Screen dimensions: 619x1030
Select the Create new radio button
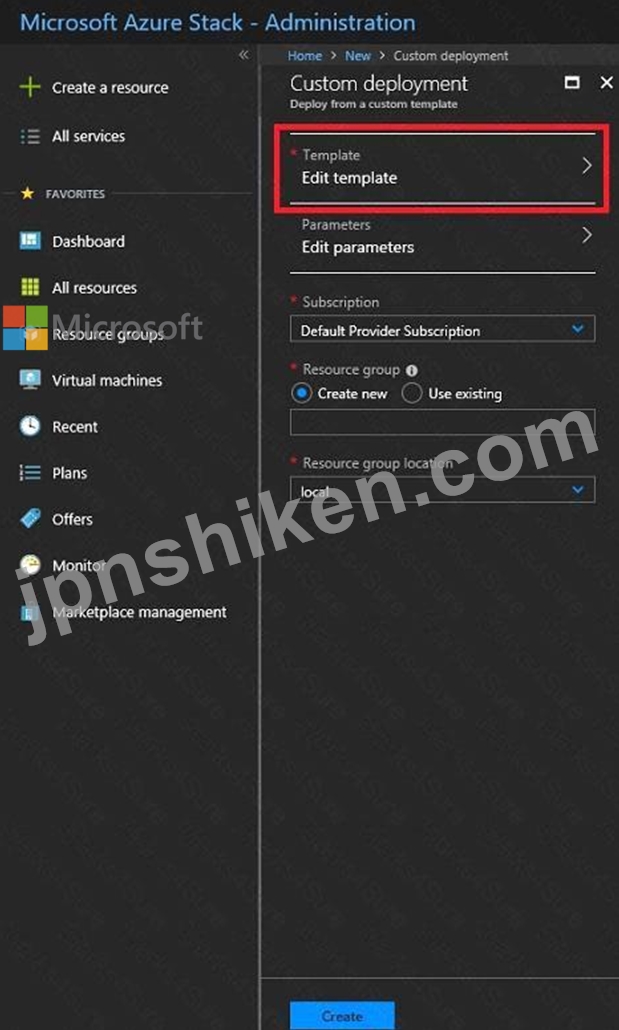click(301, 393)
